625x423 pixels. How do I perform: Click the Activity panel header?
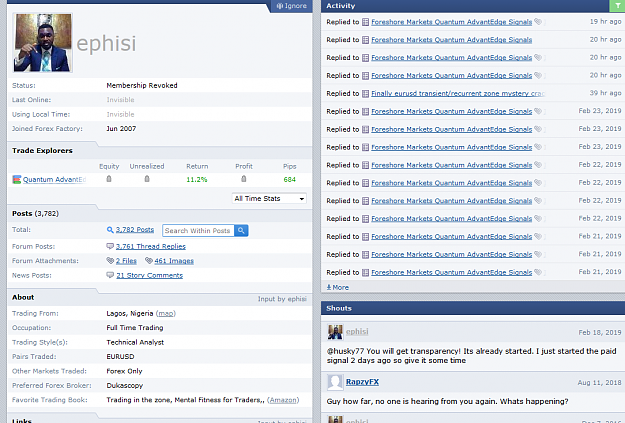(x=465, y=6)
